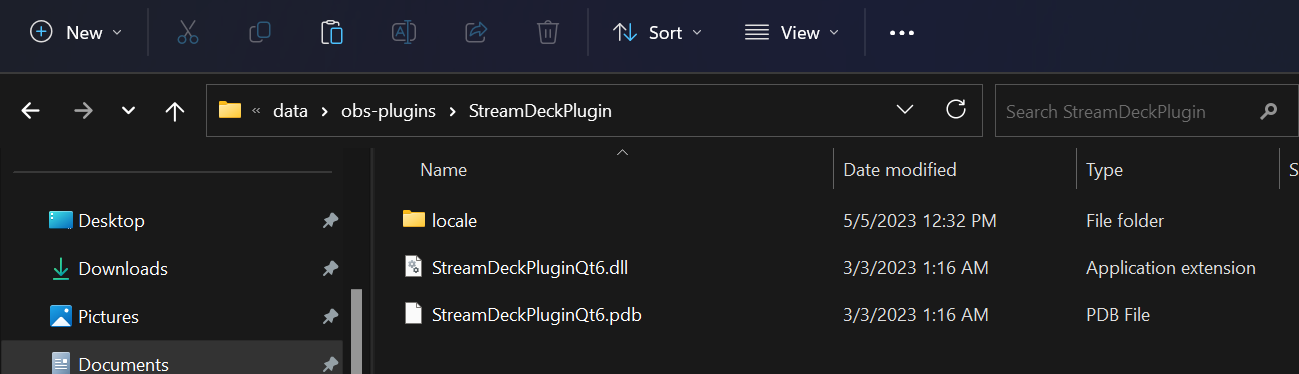Viewport: 1299px width, 374px height.
Task: Click the Copy icon in toolbar
Action: click(260, 32)
